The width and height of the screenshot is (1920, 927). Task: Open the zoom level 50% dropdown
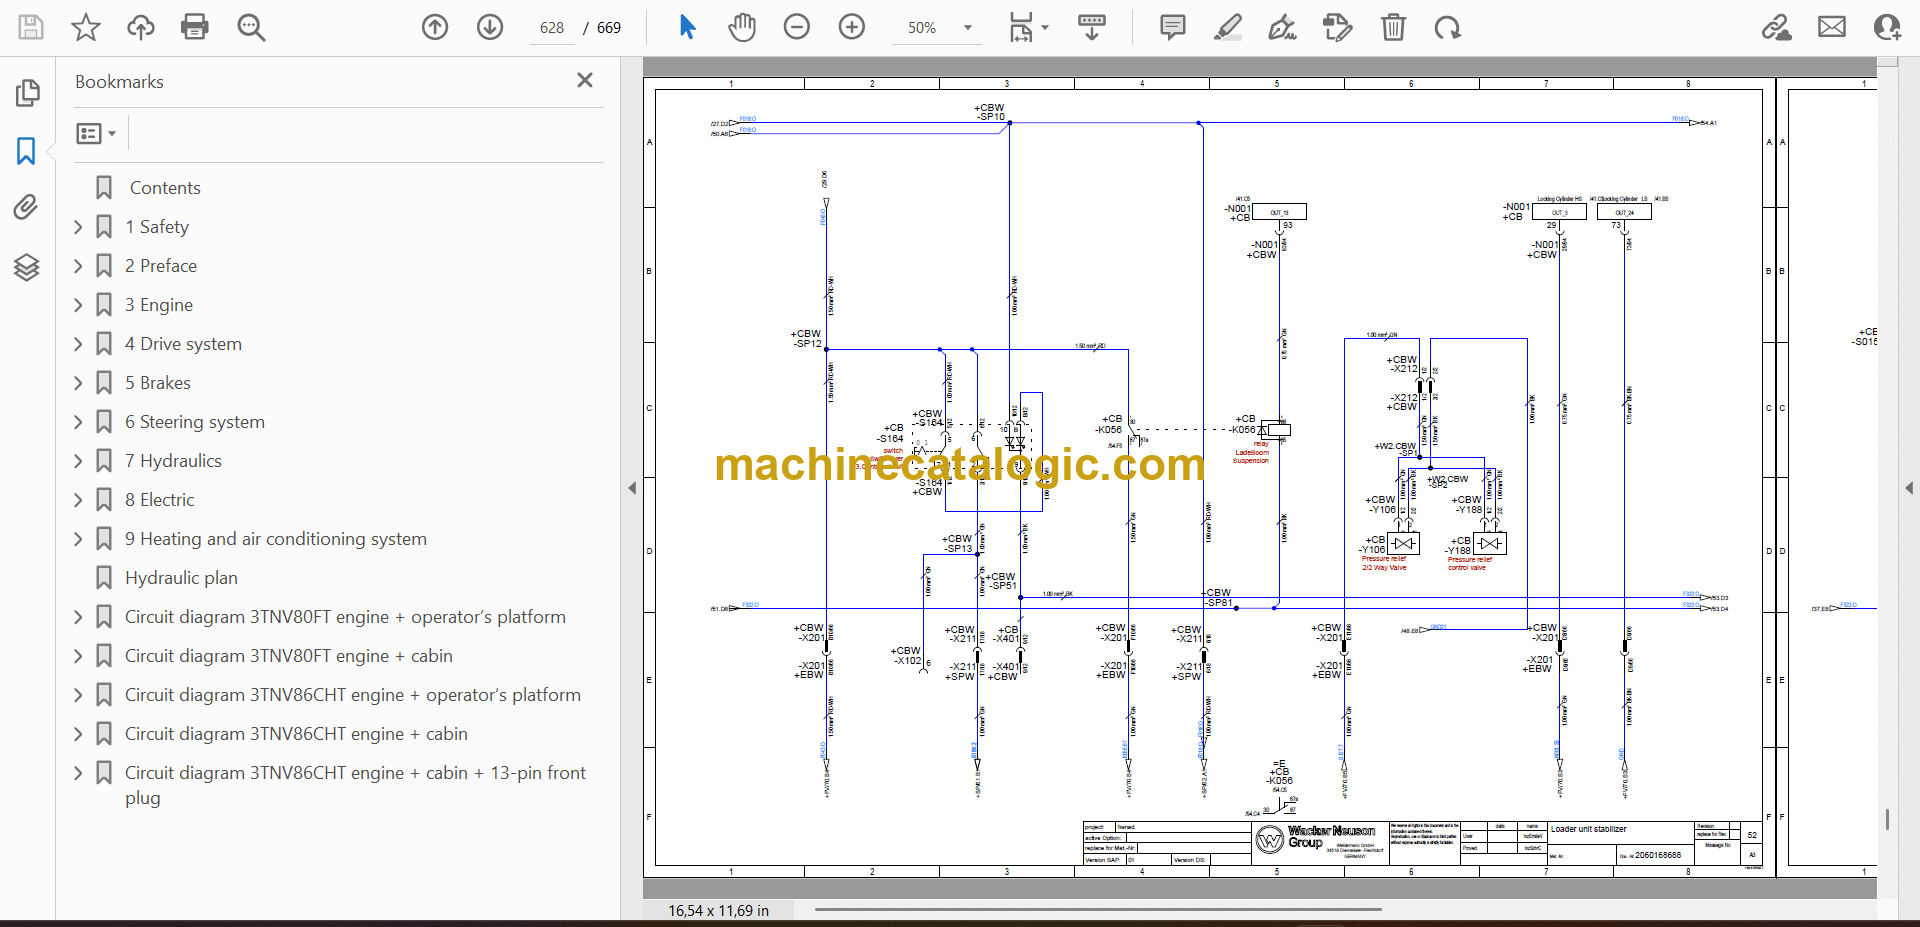point(967,28)
